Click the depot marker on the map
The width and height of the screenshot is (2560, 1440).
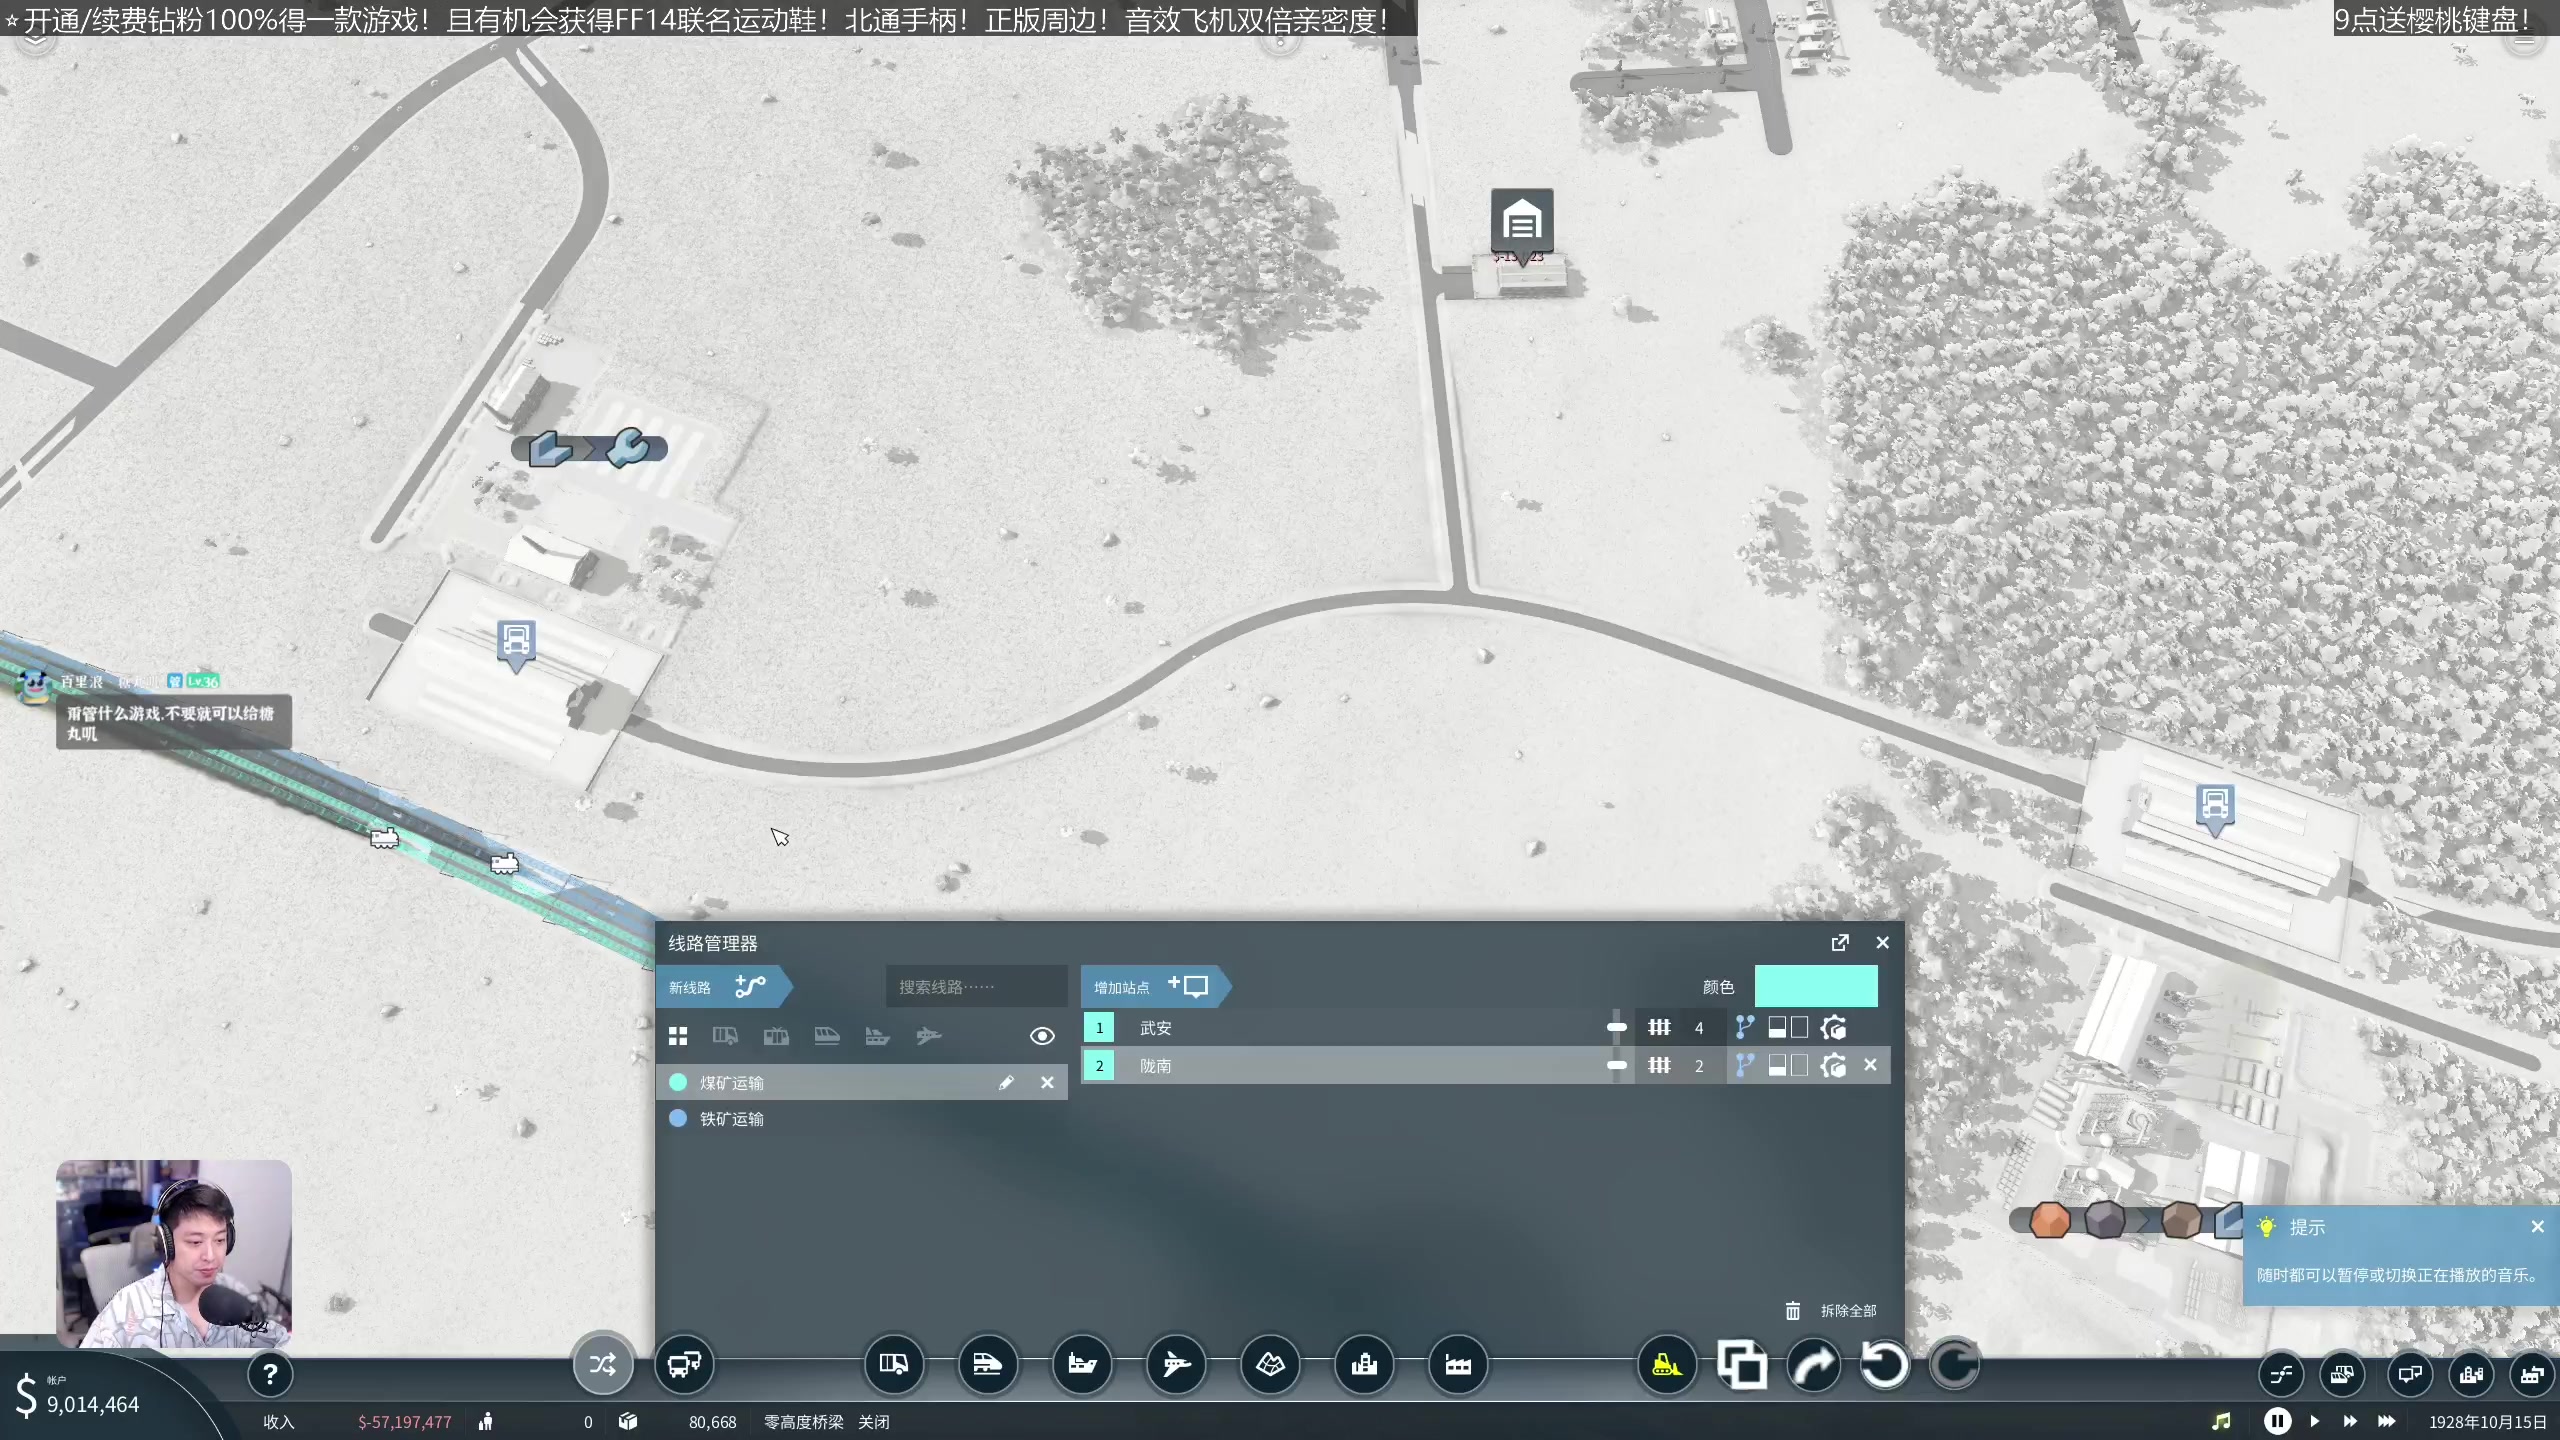[x=1522, y=224]
